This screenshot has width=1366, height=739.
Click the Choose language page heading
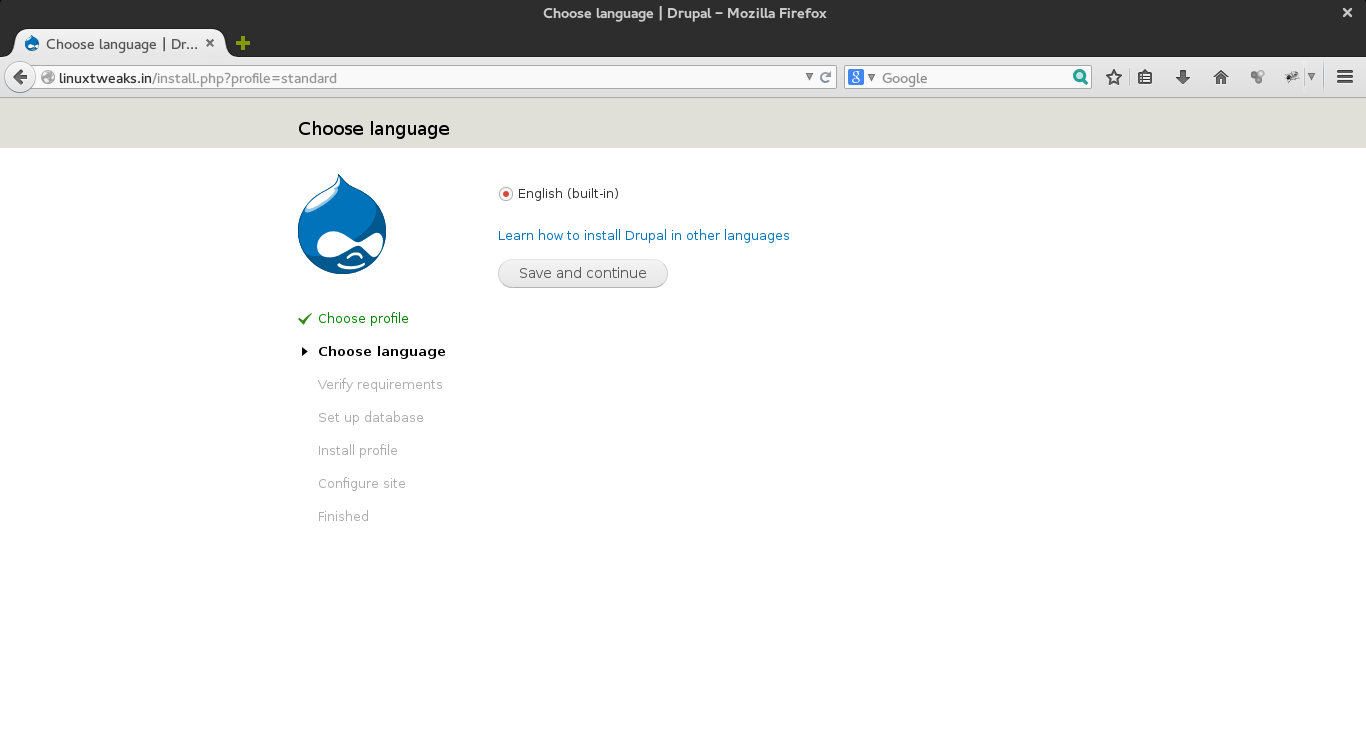(x=374, y=129)
